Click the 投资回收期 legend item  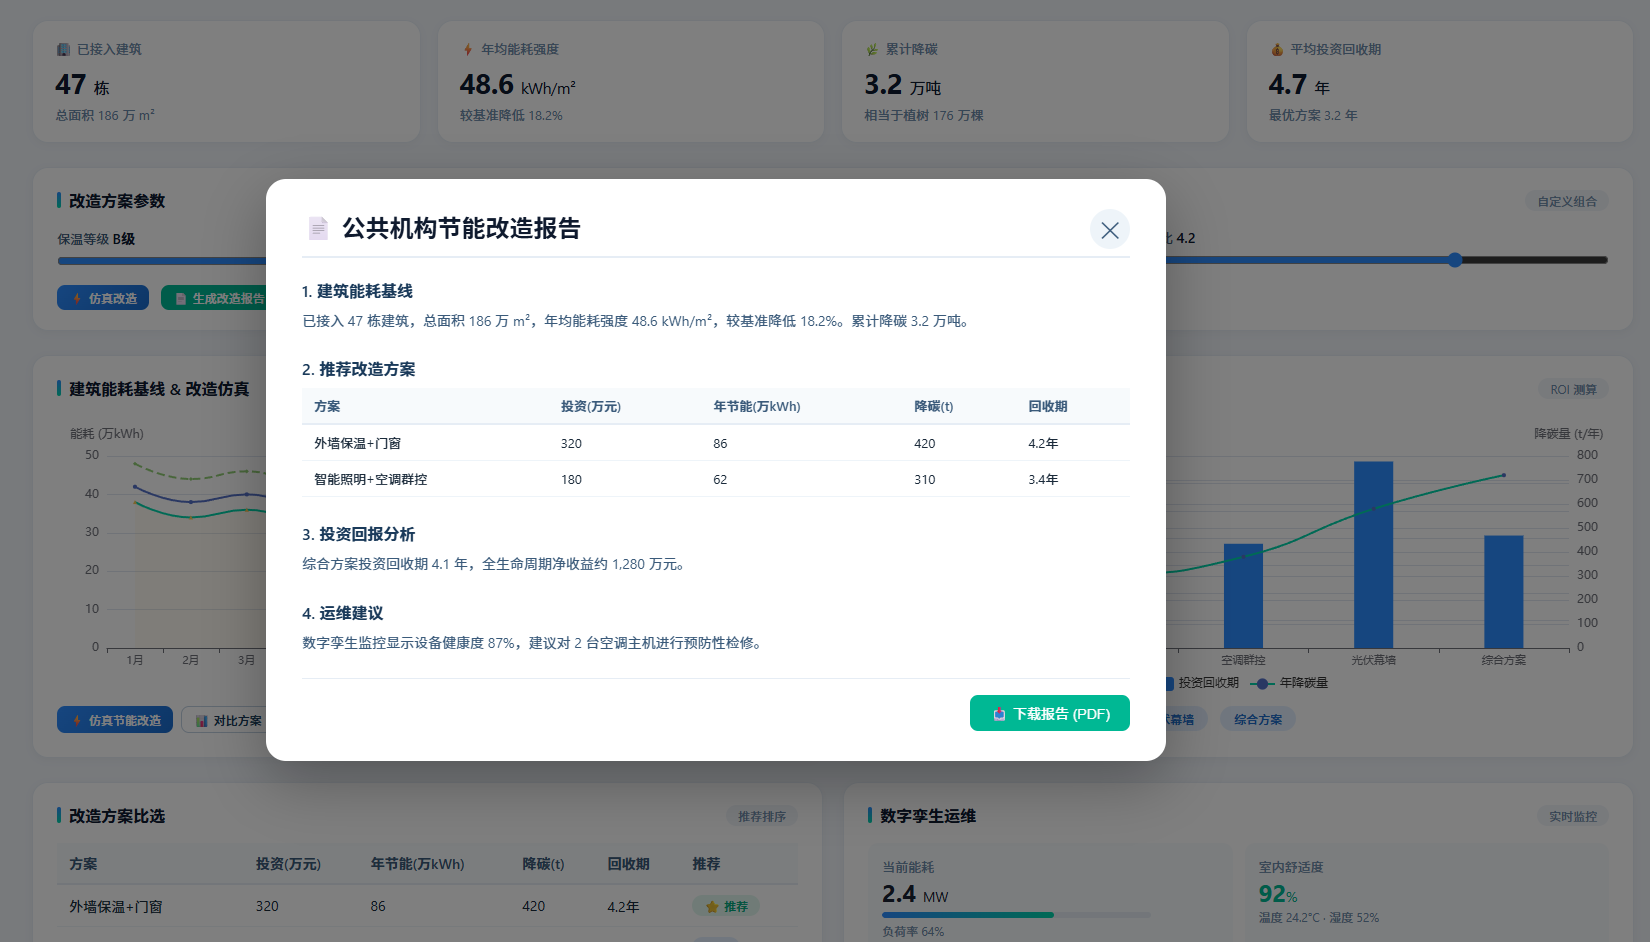1201,683
